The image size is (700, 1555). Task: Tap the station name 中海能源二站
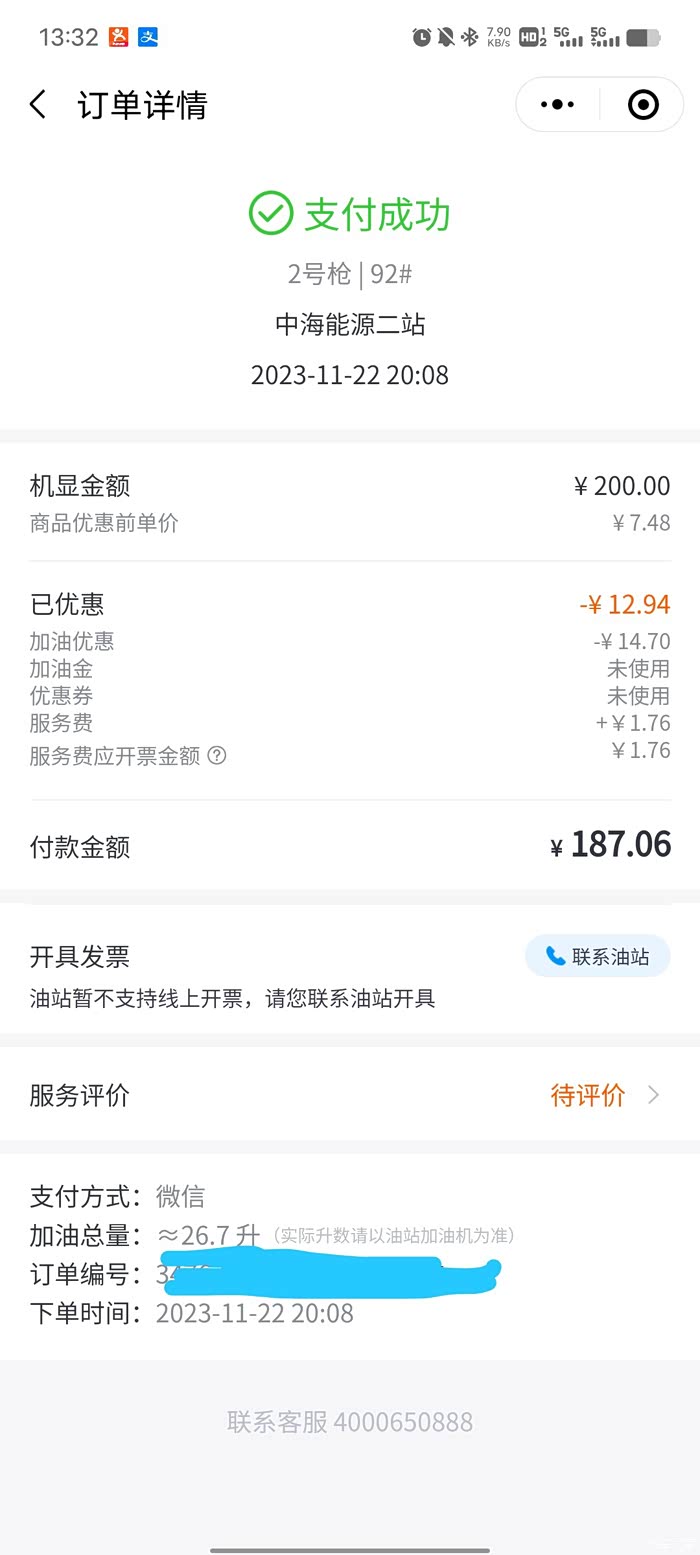tap(350, 324)
